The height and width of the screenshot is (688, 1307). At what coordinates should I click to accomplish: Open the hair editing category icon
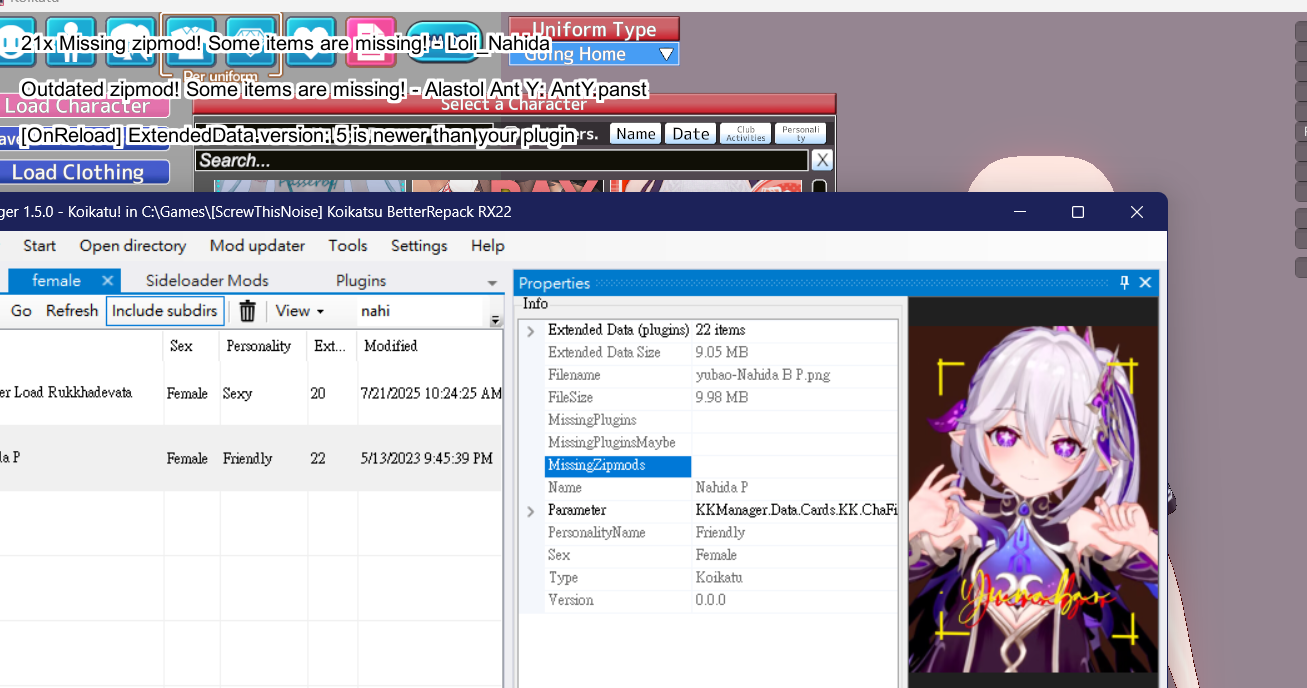130,42
